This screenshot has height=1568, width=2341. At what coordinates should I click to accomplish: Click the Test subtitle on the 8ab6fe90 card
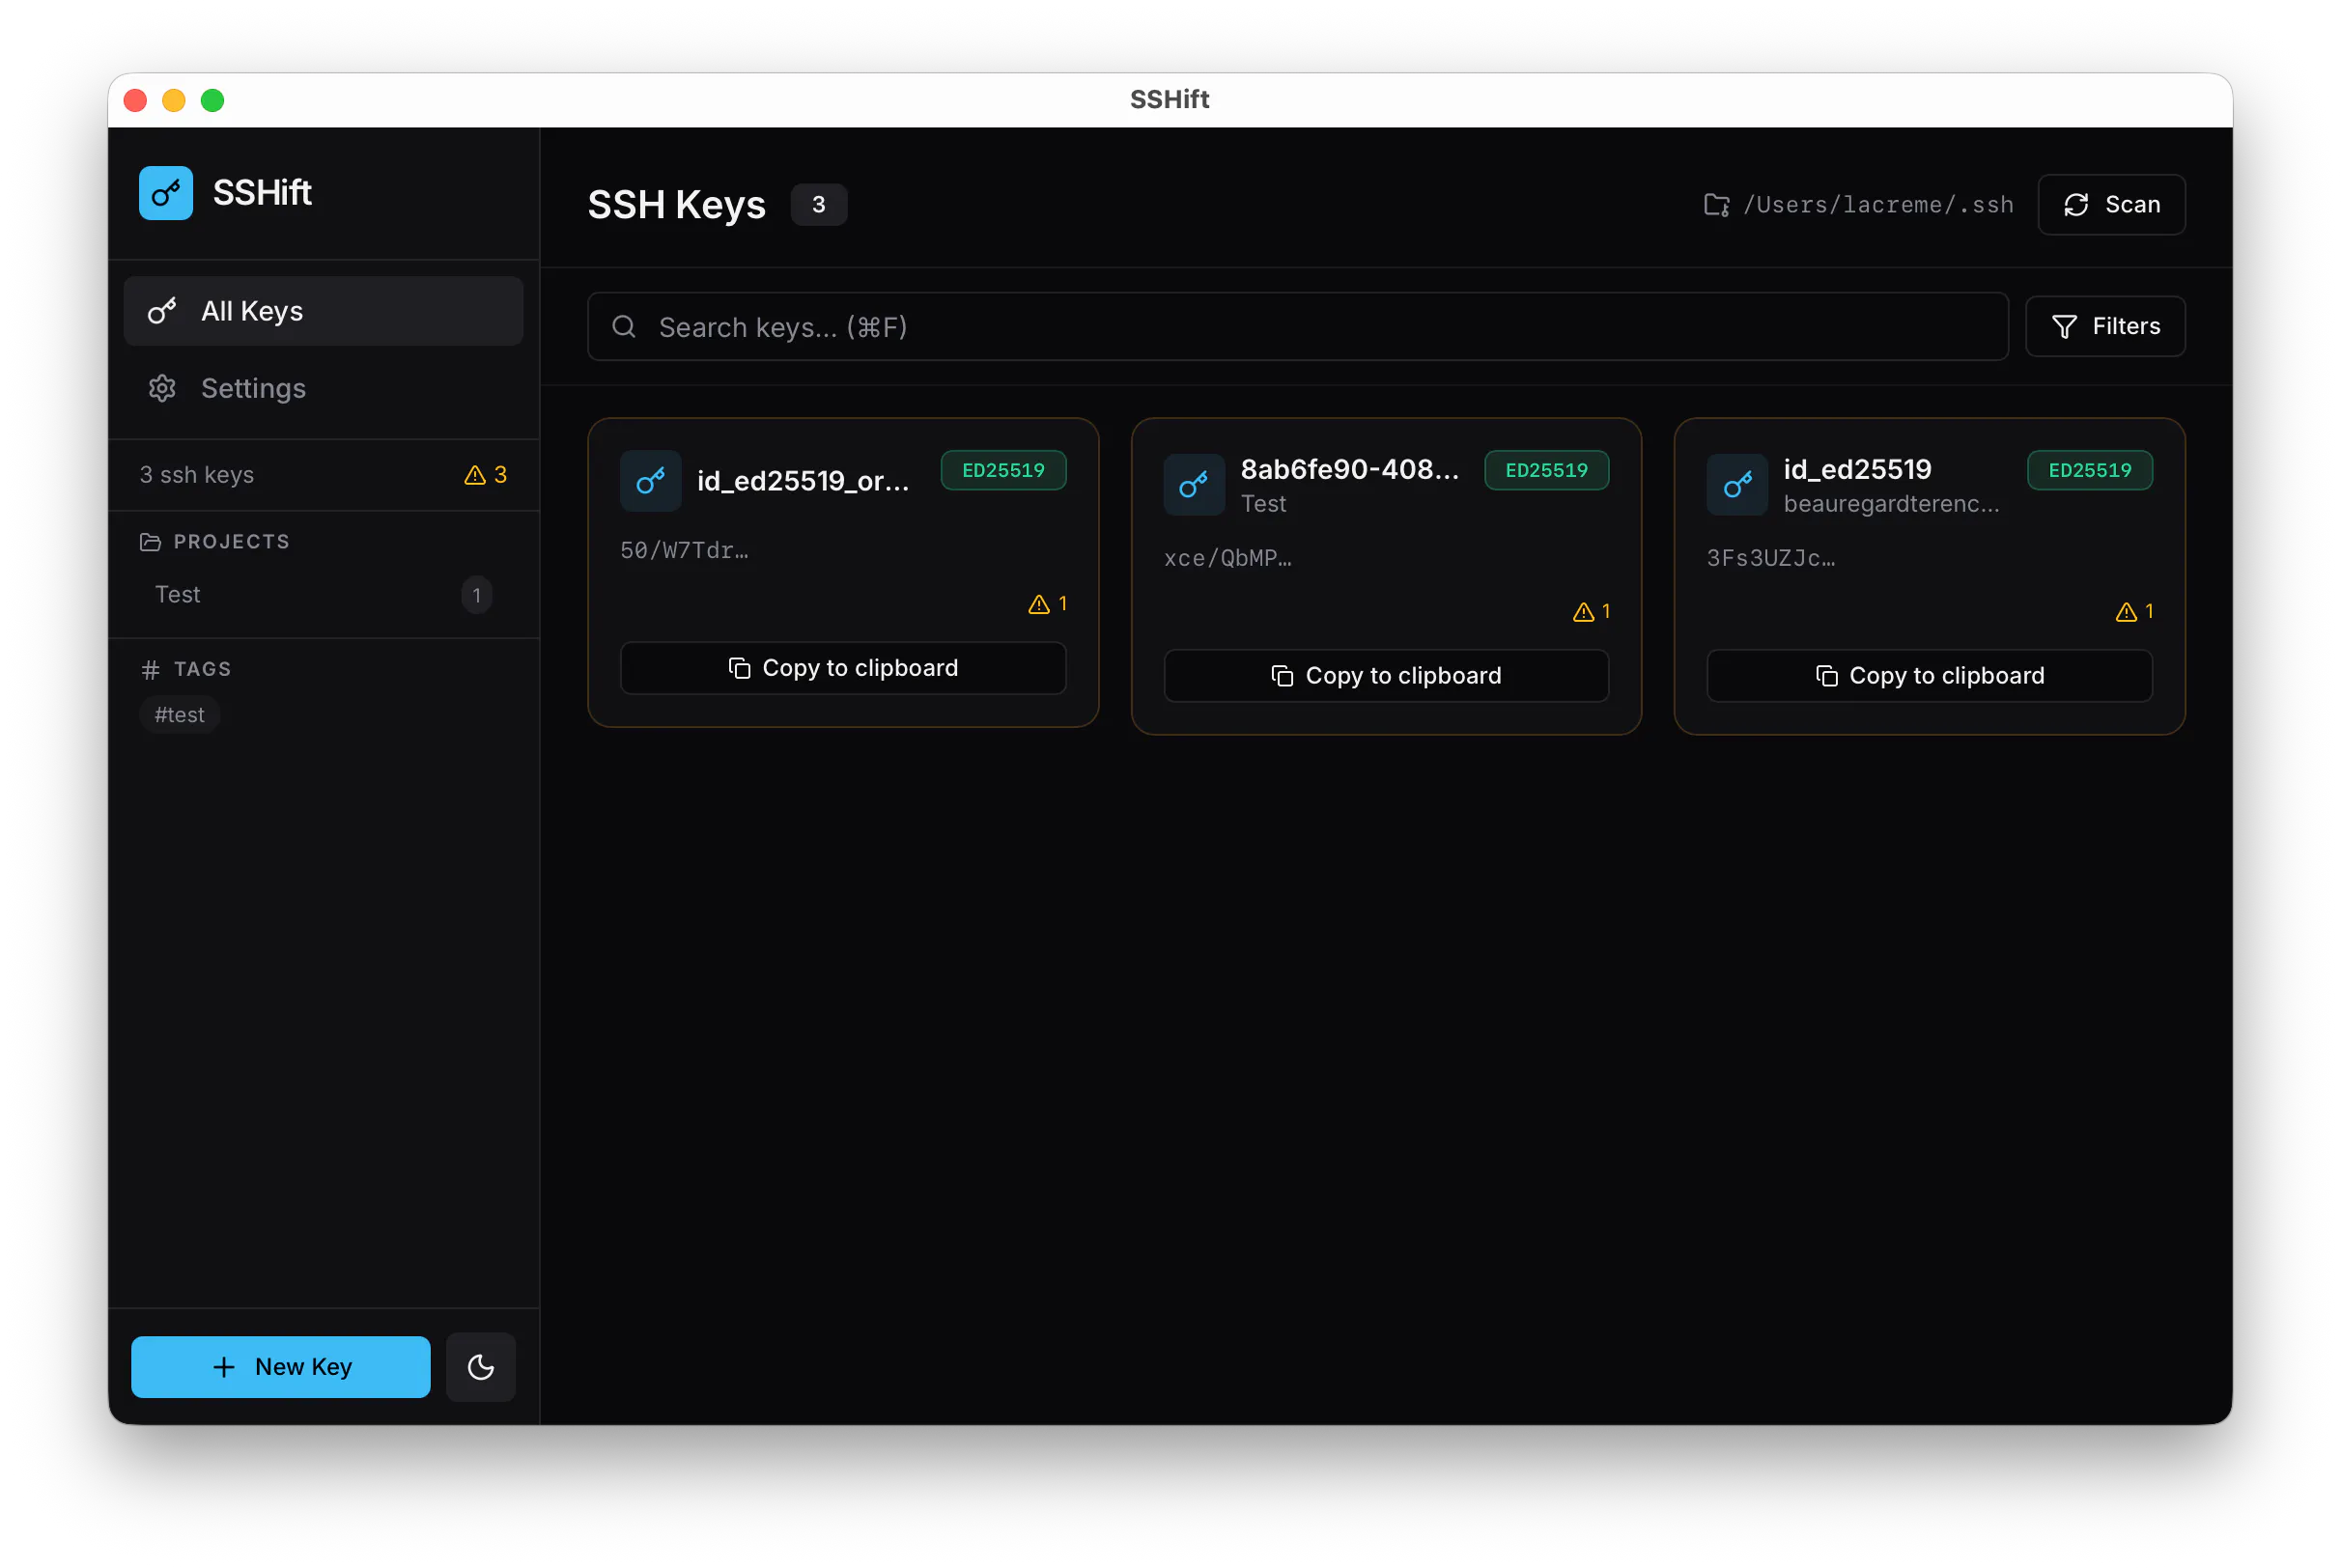tap(1263, 504)
